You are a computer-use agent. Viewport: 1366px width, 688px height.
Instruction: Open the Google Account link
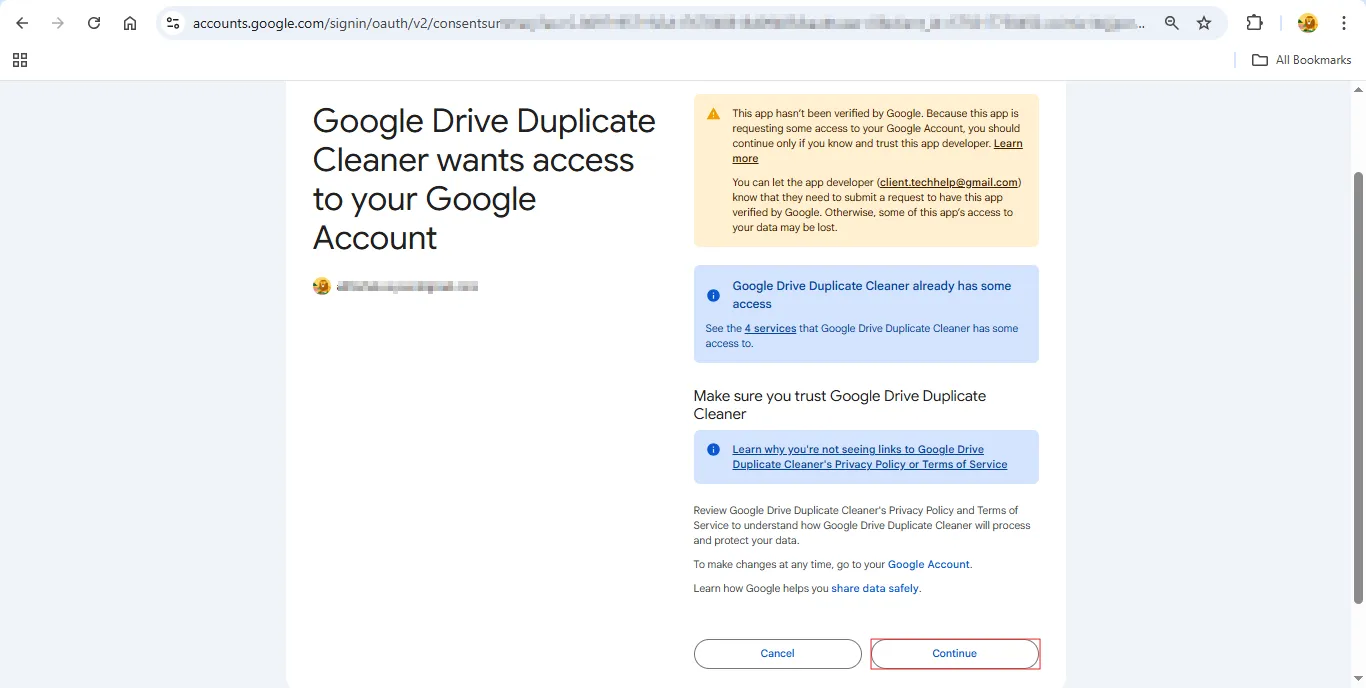[x=928, y=565]
